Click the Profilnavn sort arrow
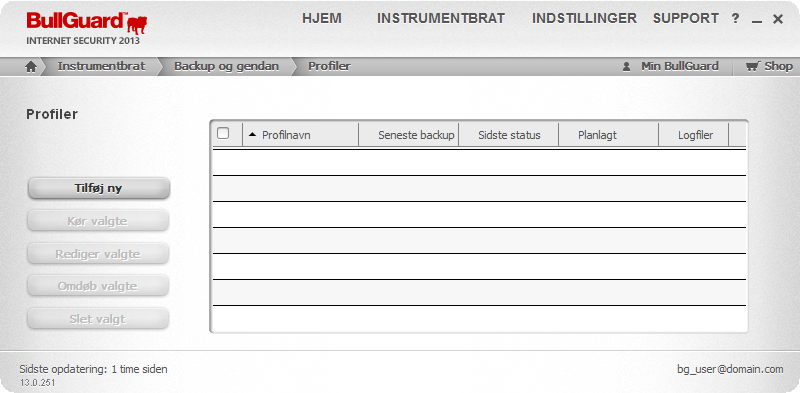 252,135
